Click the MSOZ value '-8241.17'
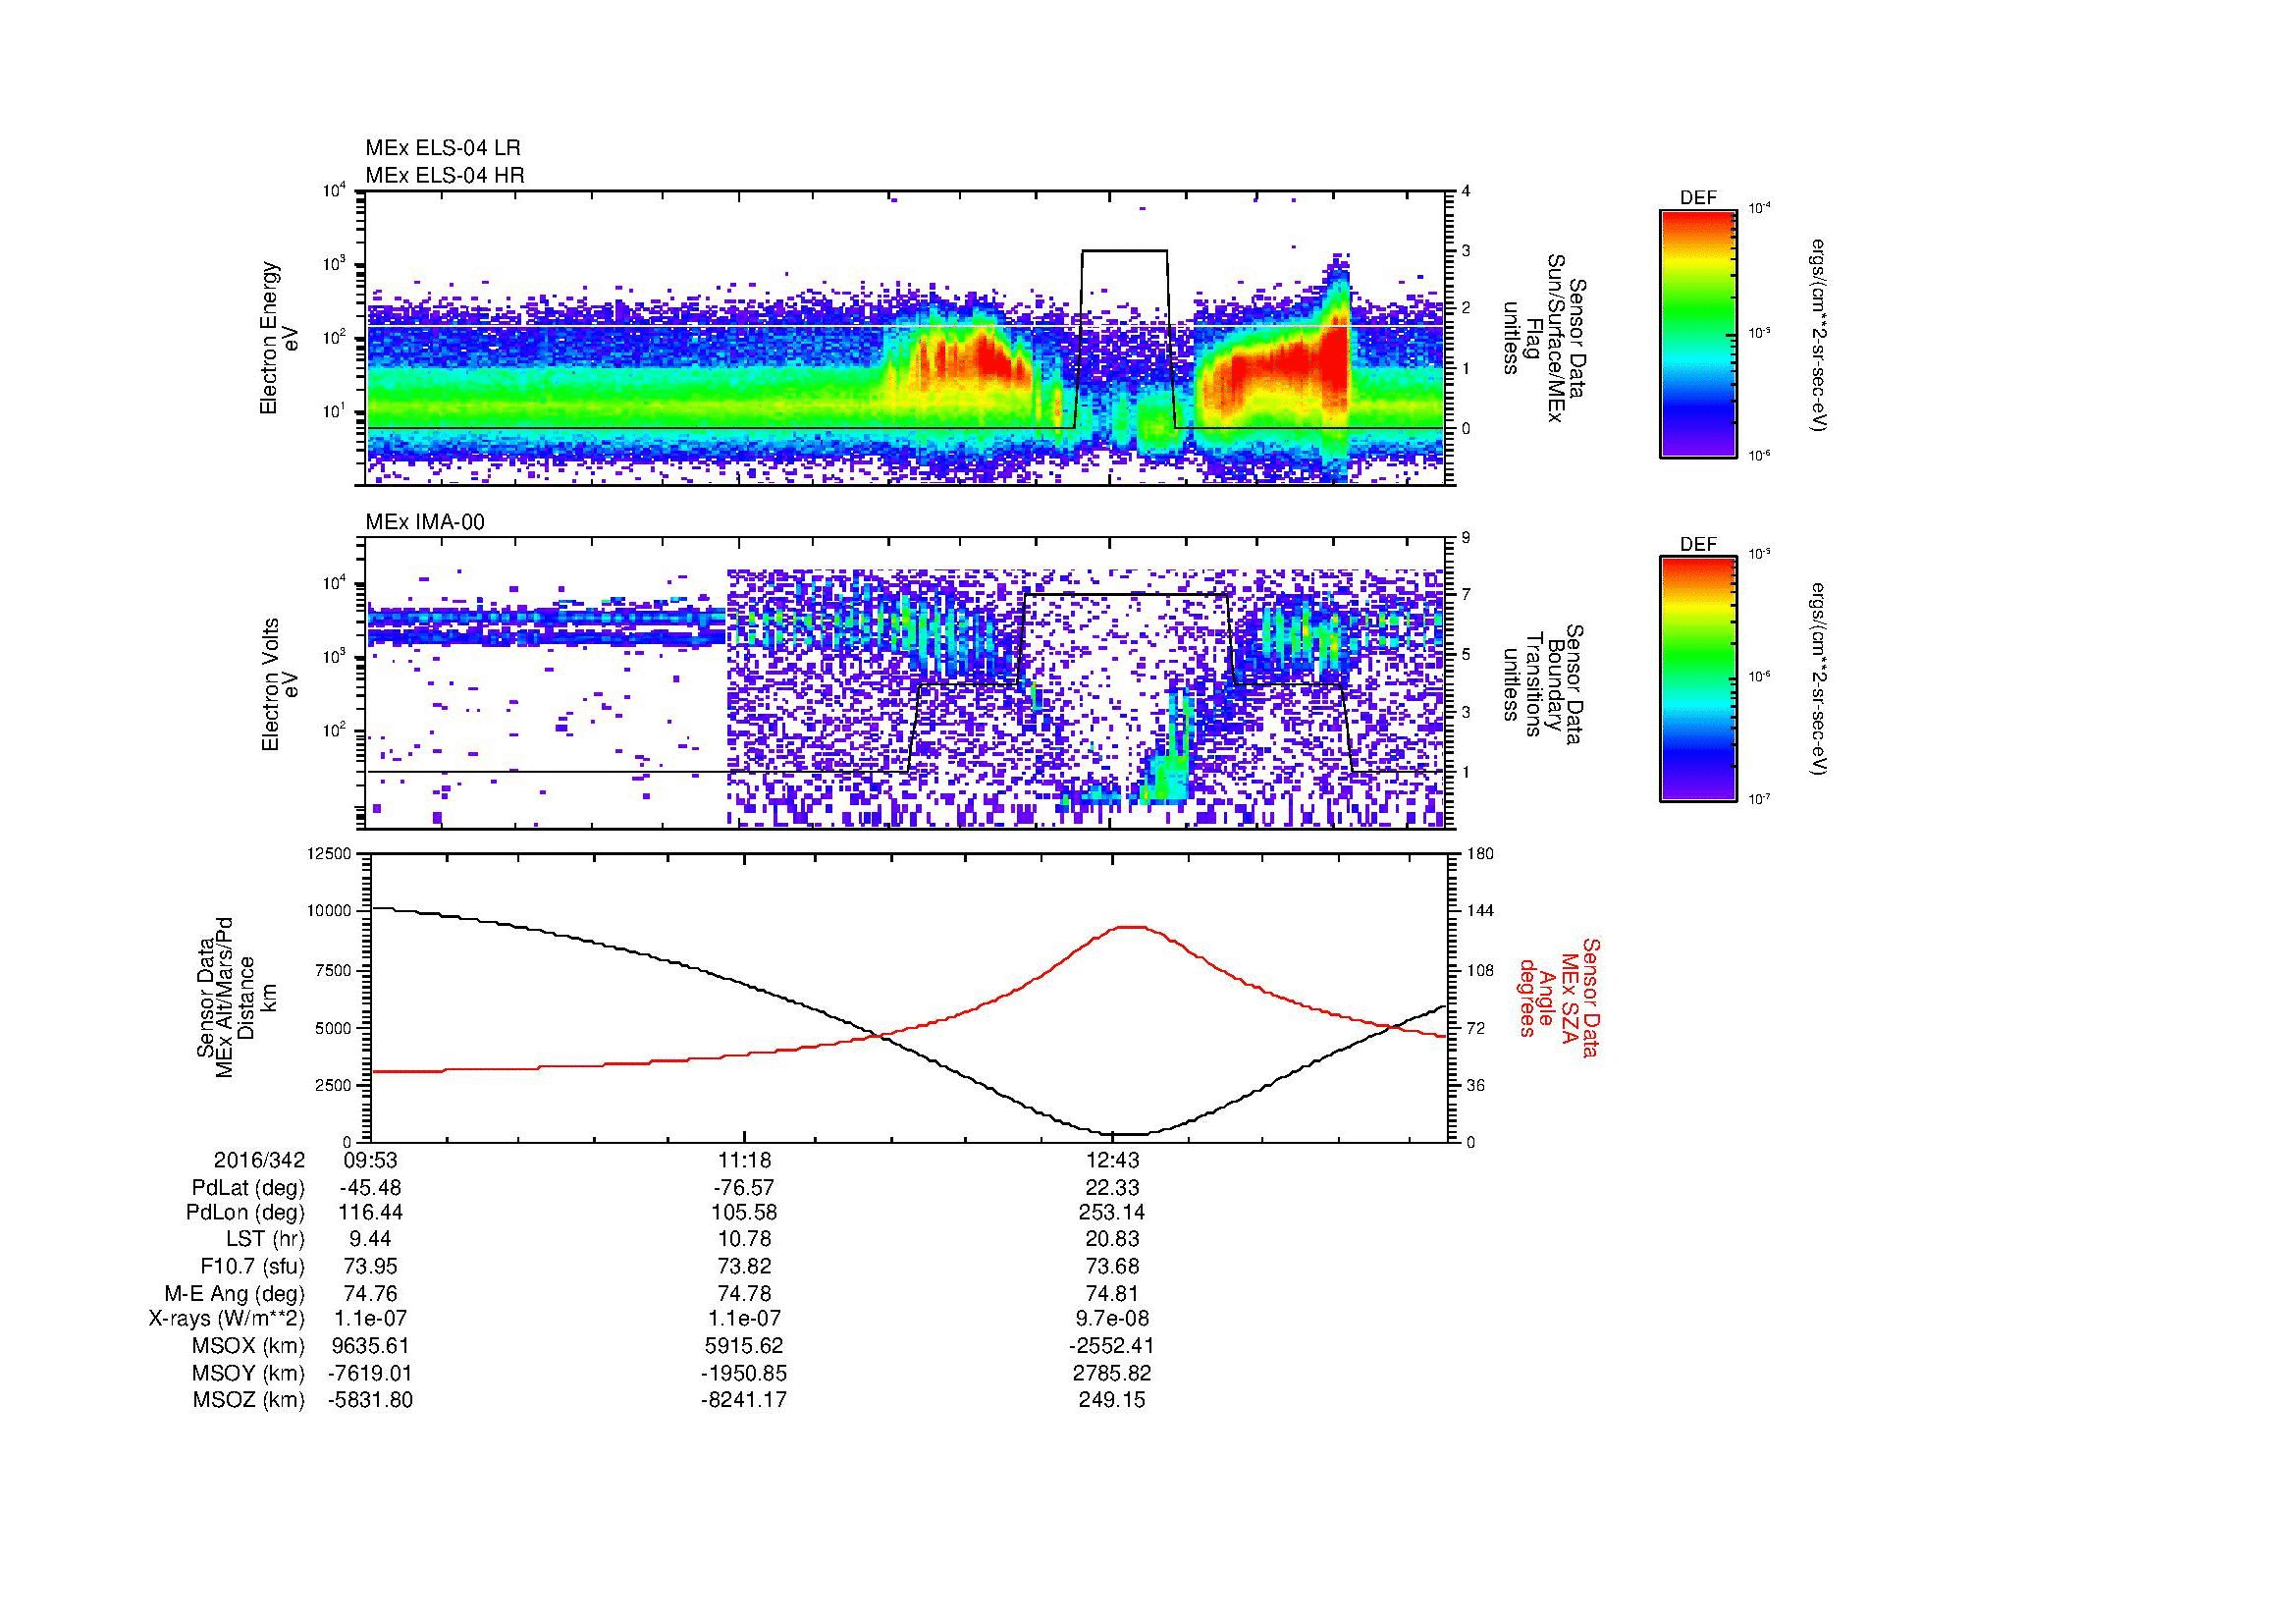This screenshot has height=1623, width=2296. pyautogui.click(x=744, y=1400)
